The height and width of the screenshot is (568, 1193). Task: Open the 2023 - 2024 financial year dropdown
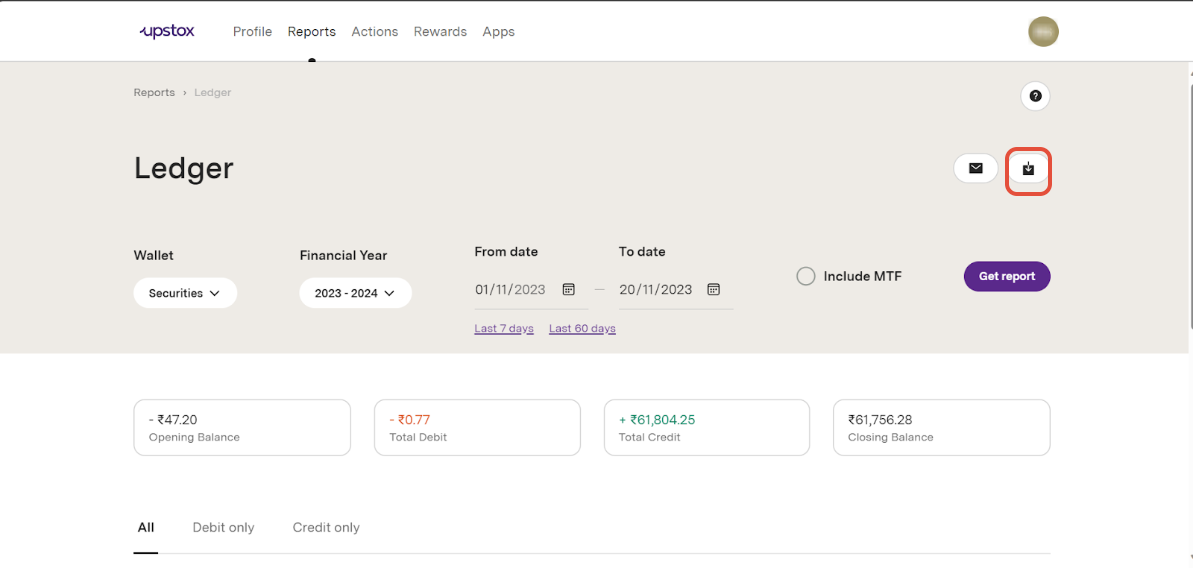coord(355,293)
